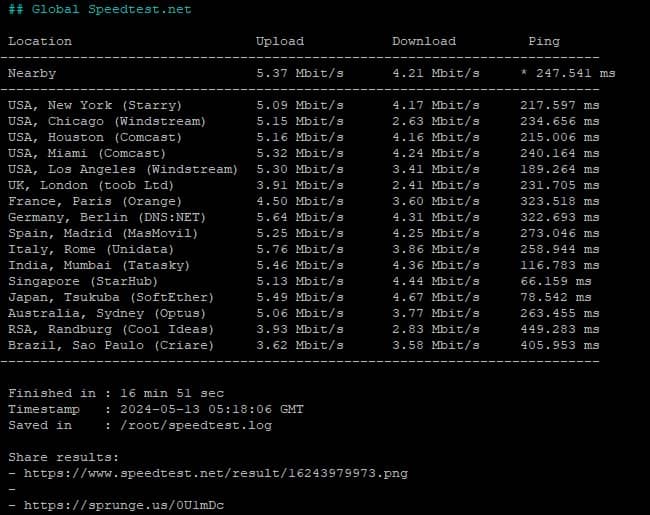Select the Brazil, Sao Paulo (Criare) row
650x515 pixels.
[111, 345]
